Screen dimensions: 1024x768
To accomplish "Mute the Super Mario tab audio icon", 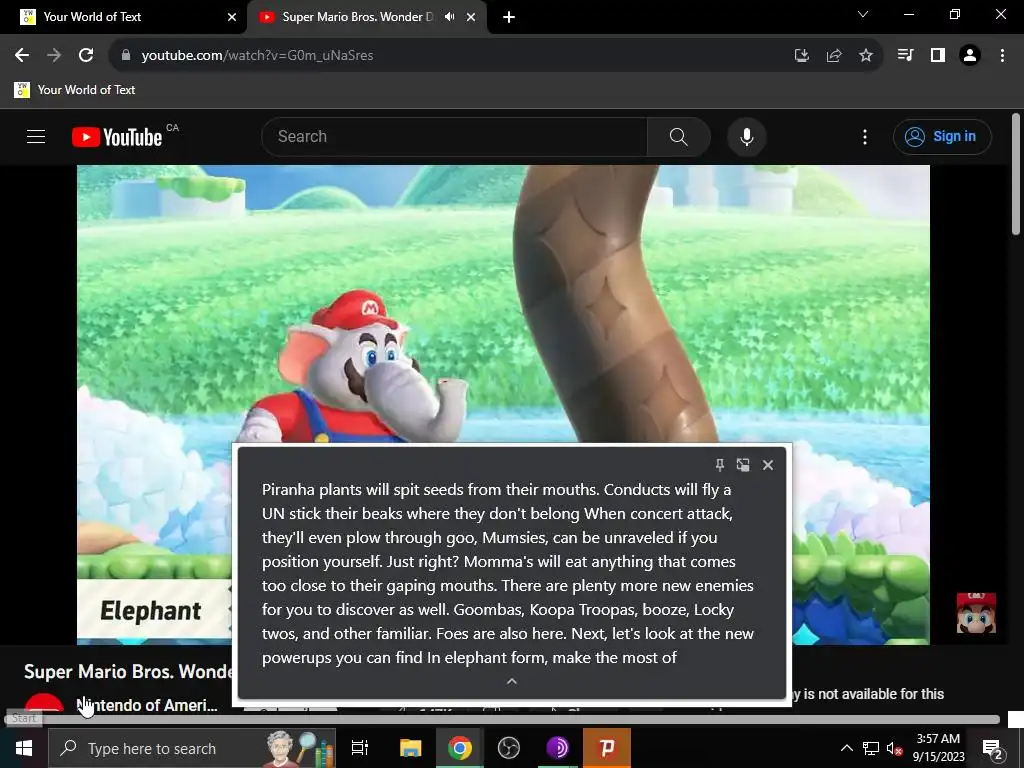I will [449, 17].
